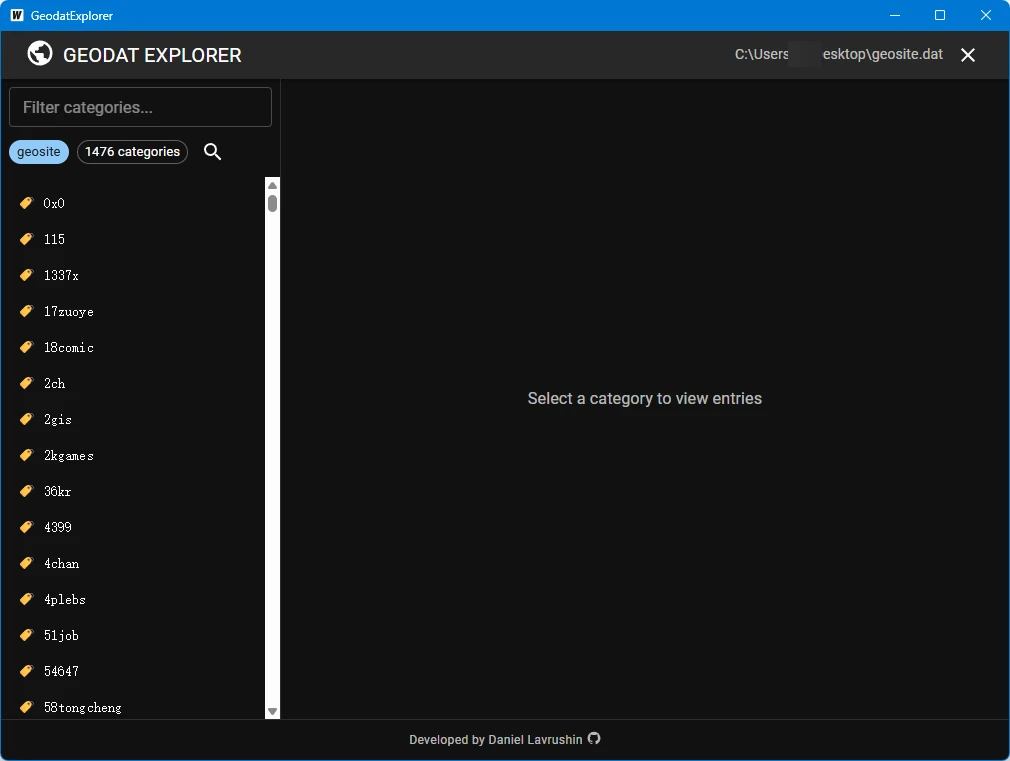This screenshot has height=761, width=1010.
Task: Click the tag icon beside 4chan
Action: [x=26, y=563]
